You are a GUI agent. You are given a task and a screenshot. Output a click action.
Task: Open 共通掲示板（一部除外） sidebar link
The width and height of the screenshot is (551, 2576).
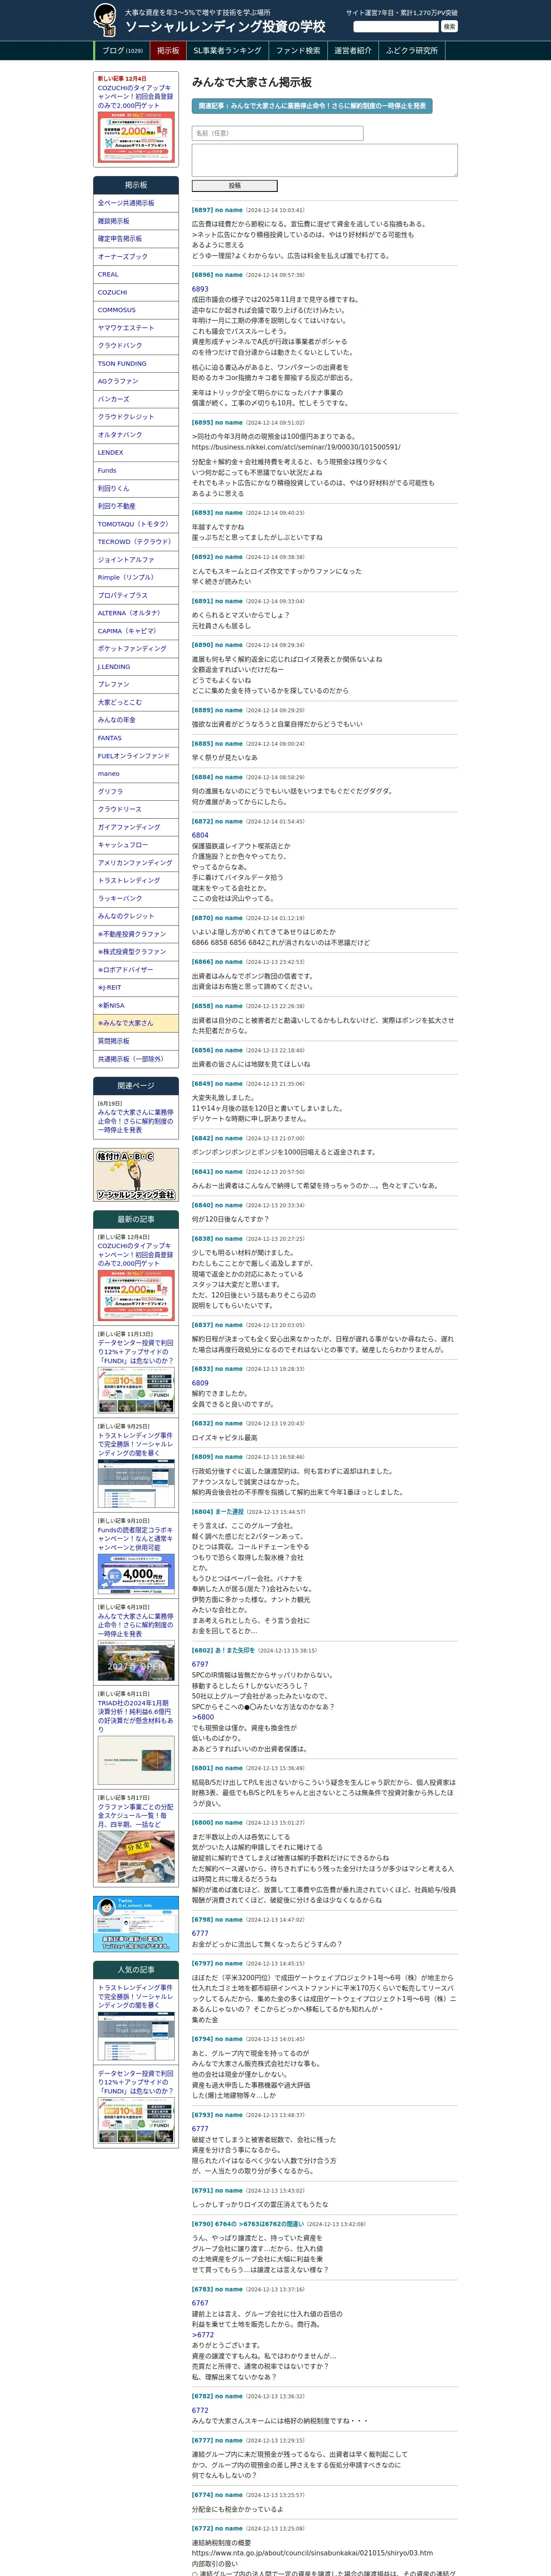click(136, 1059)
